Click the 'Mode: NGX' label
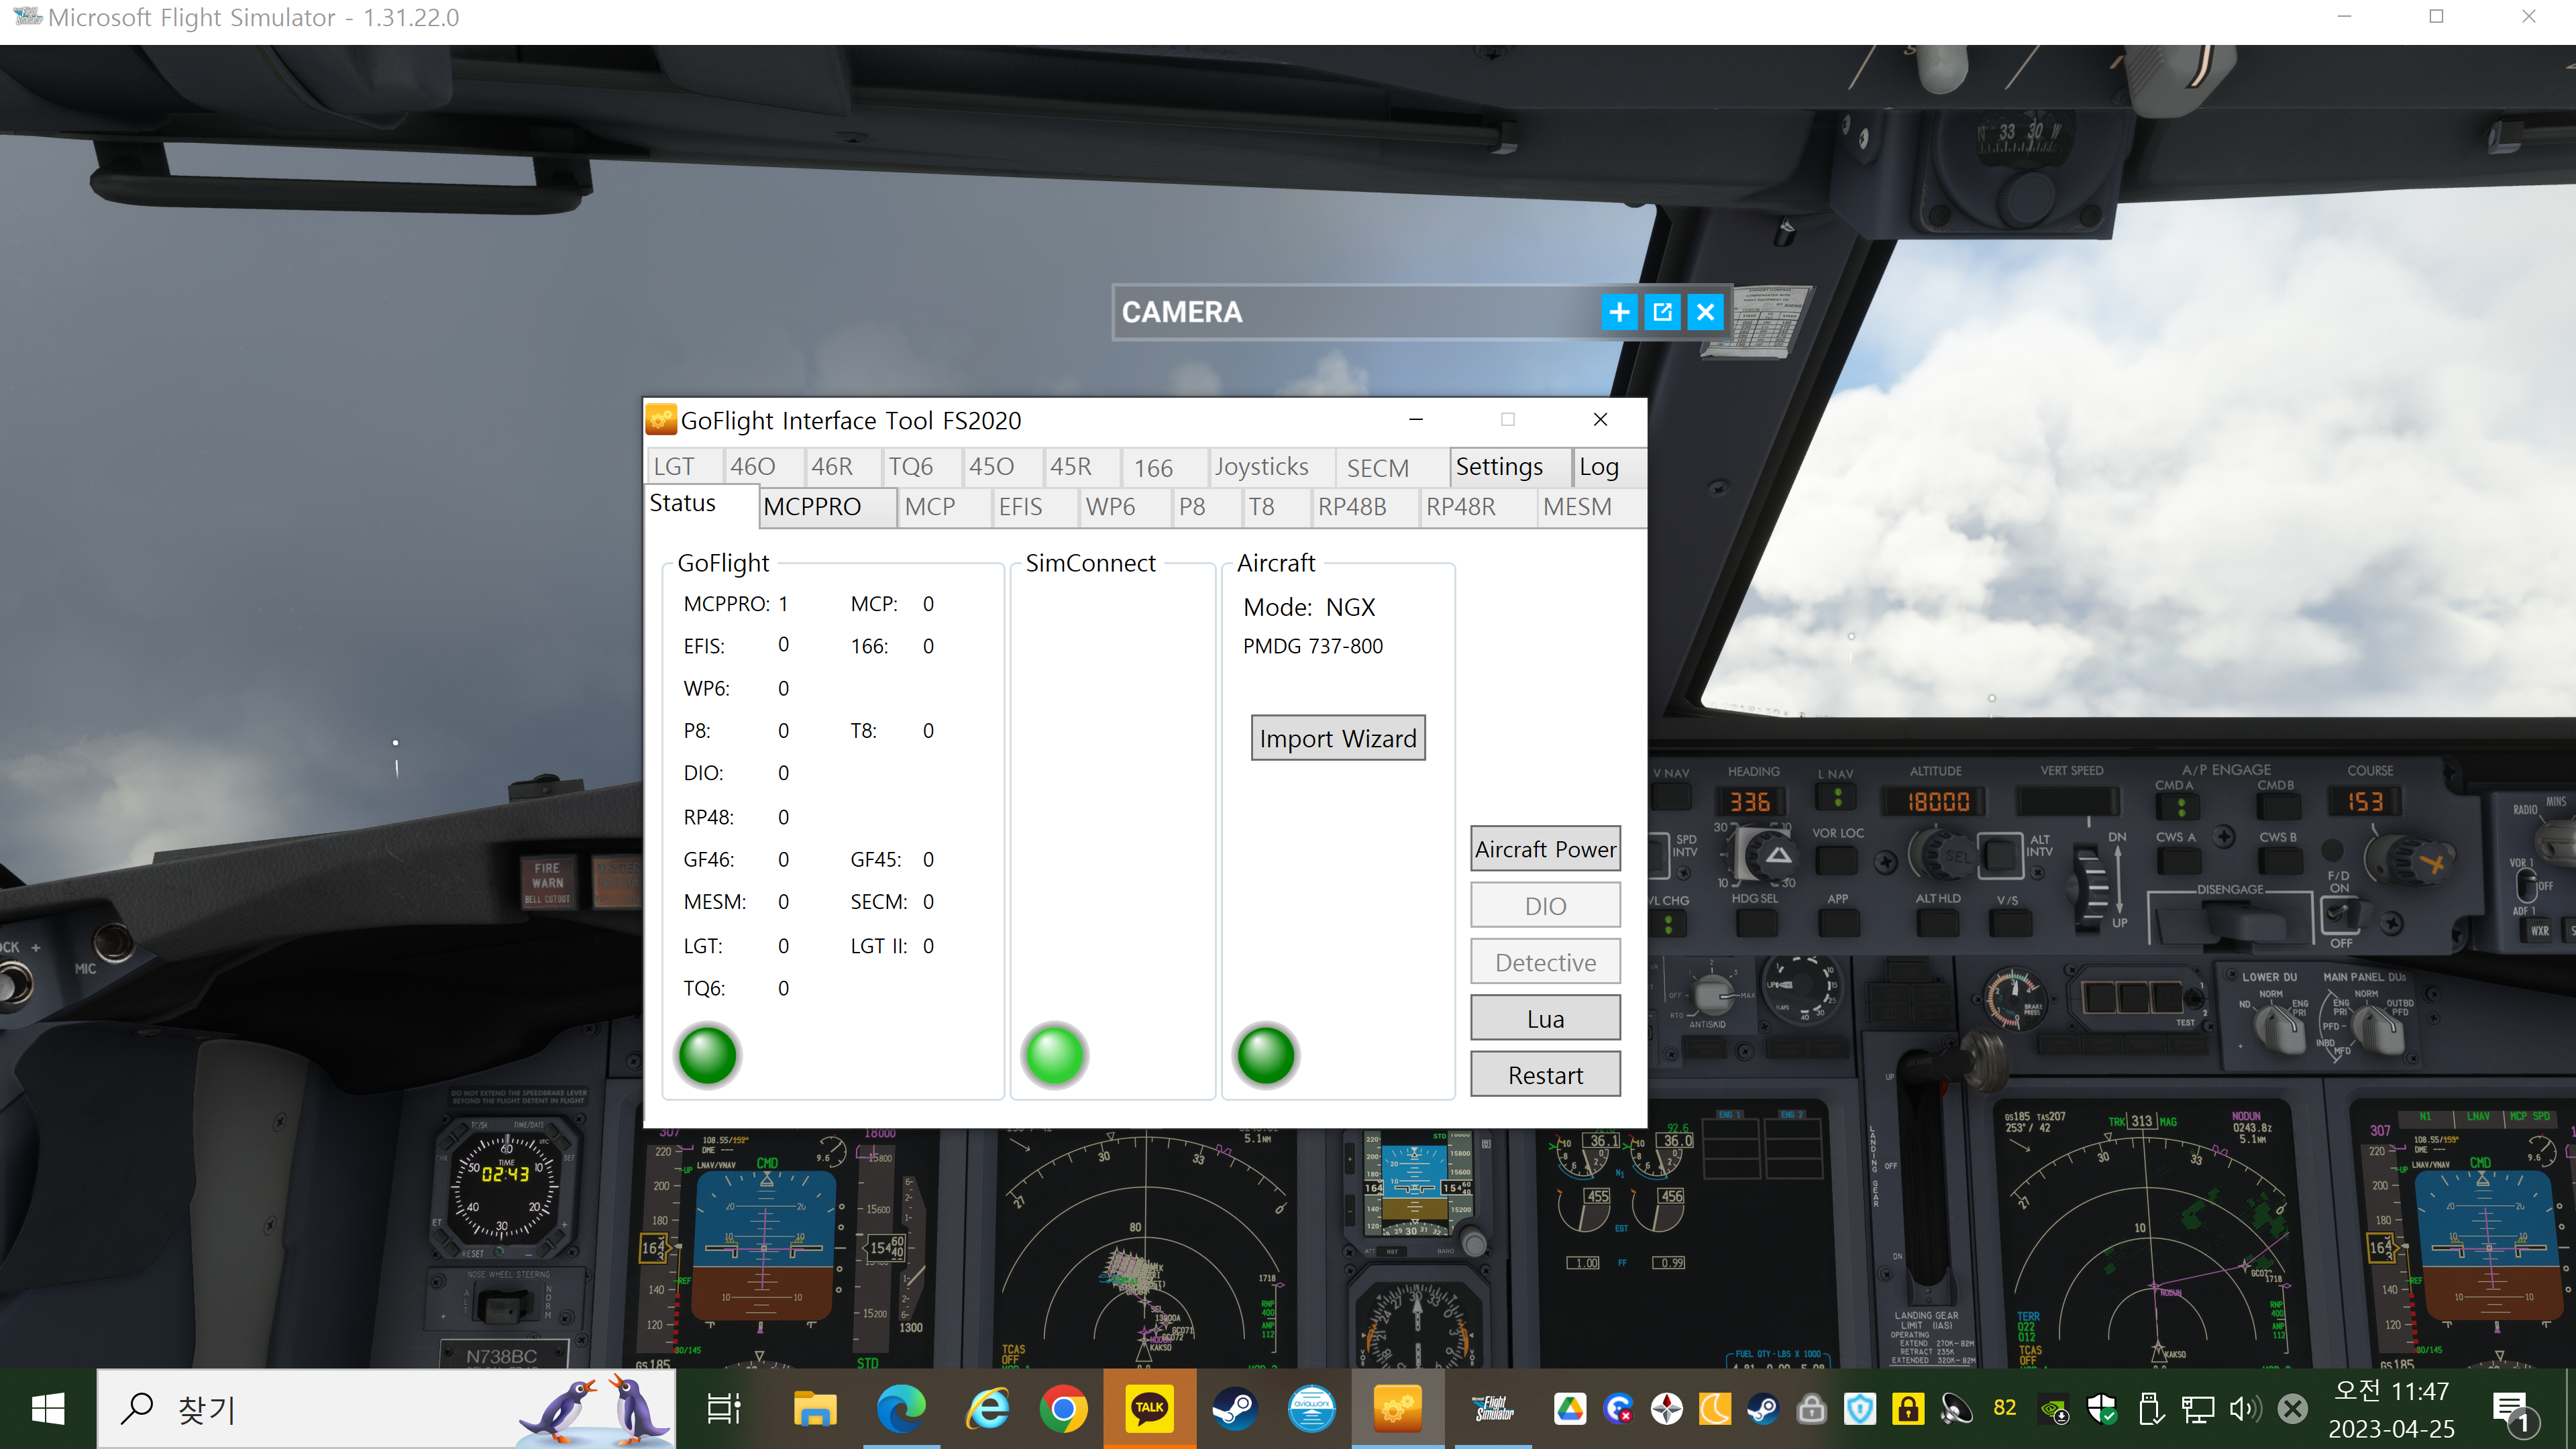Screen dimensions: 2576x1449 click(x=1309, y=608)
